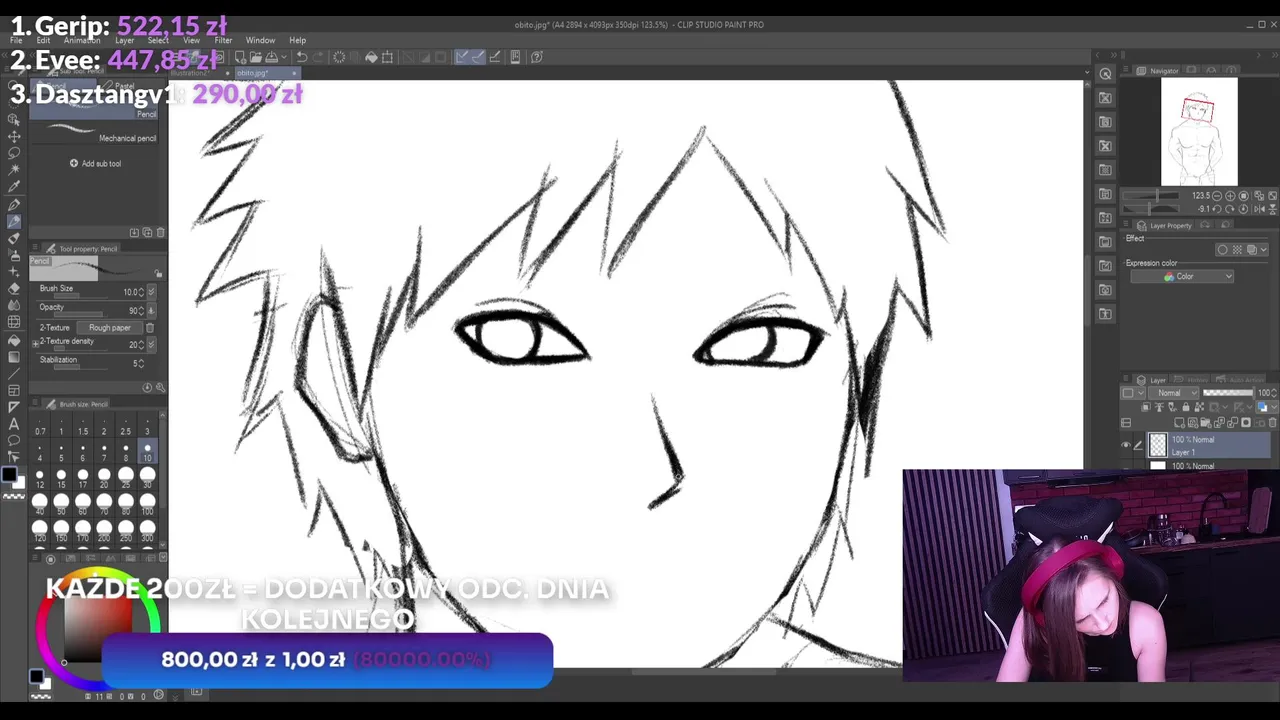Select the Eraser tool
1280x720 pixels.
14,288
